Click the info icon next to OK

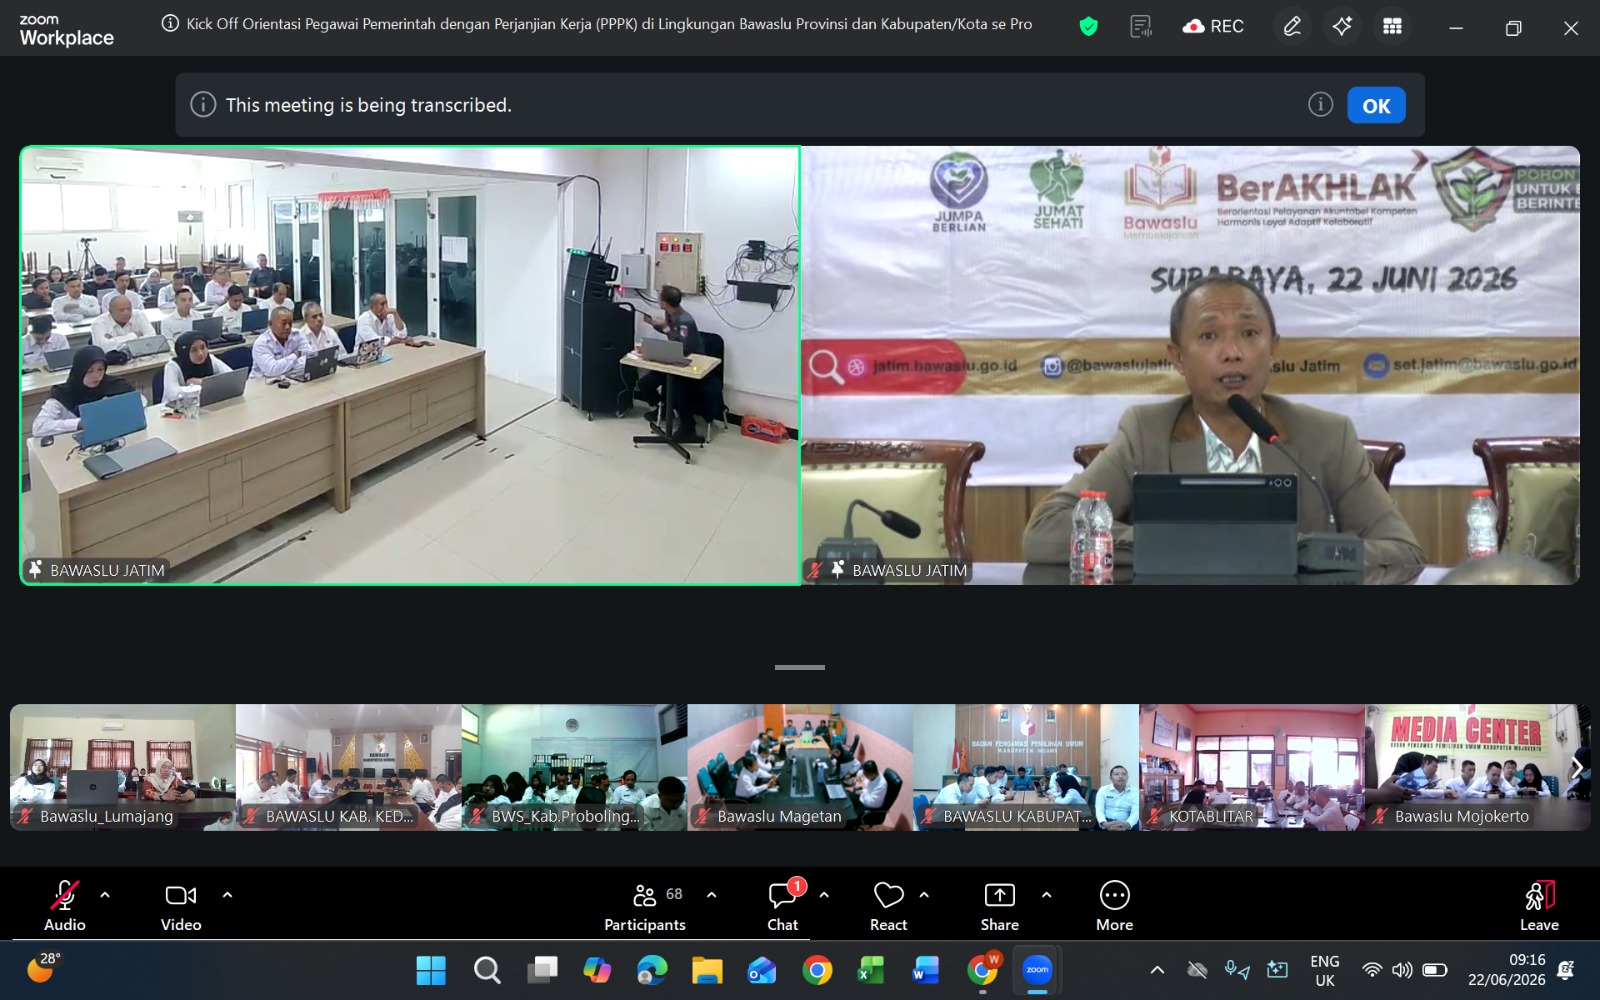coord(1320,105)
